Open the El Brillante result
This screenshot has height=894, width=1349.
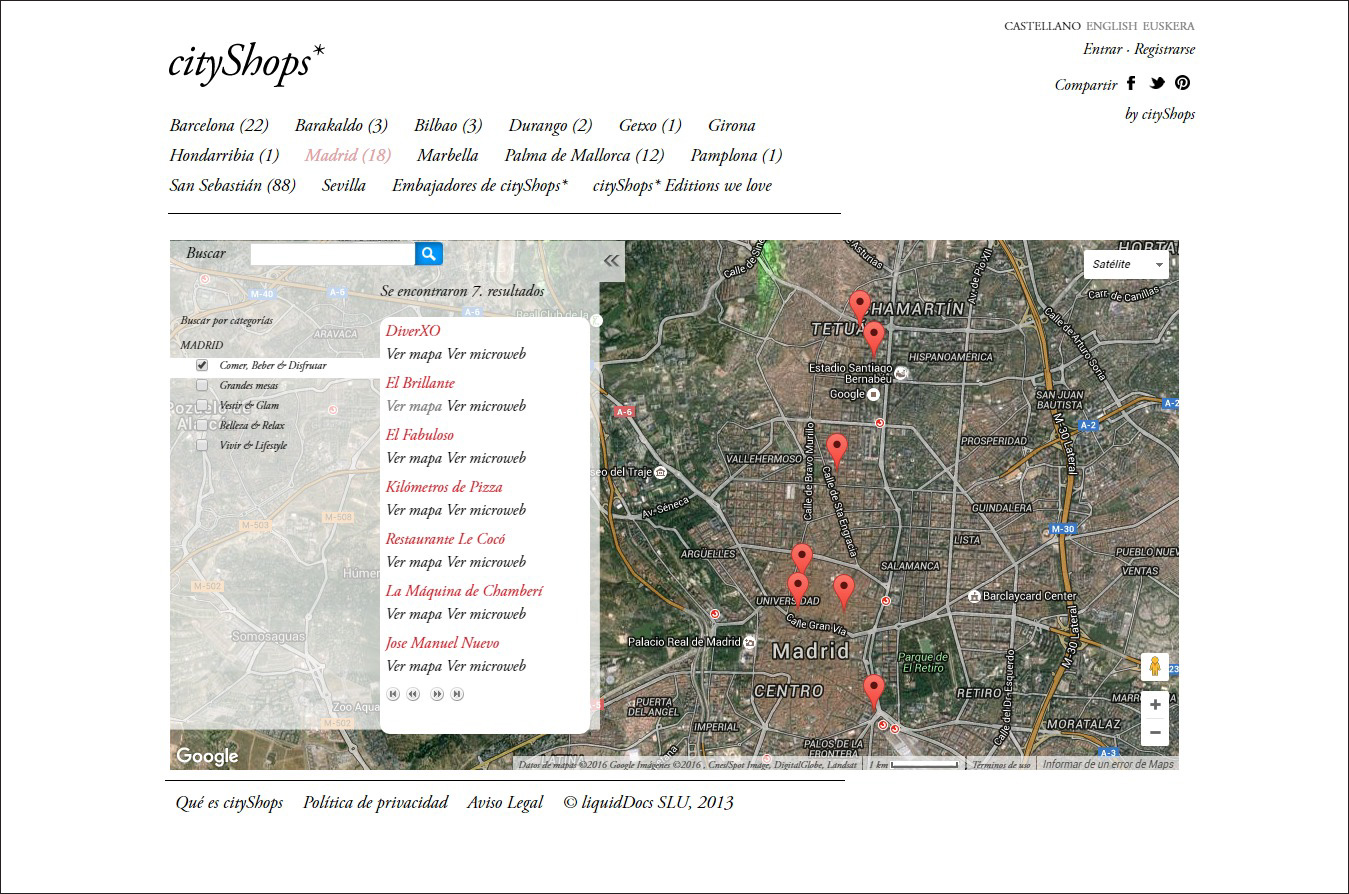(420, 382)
